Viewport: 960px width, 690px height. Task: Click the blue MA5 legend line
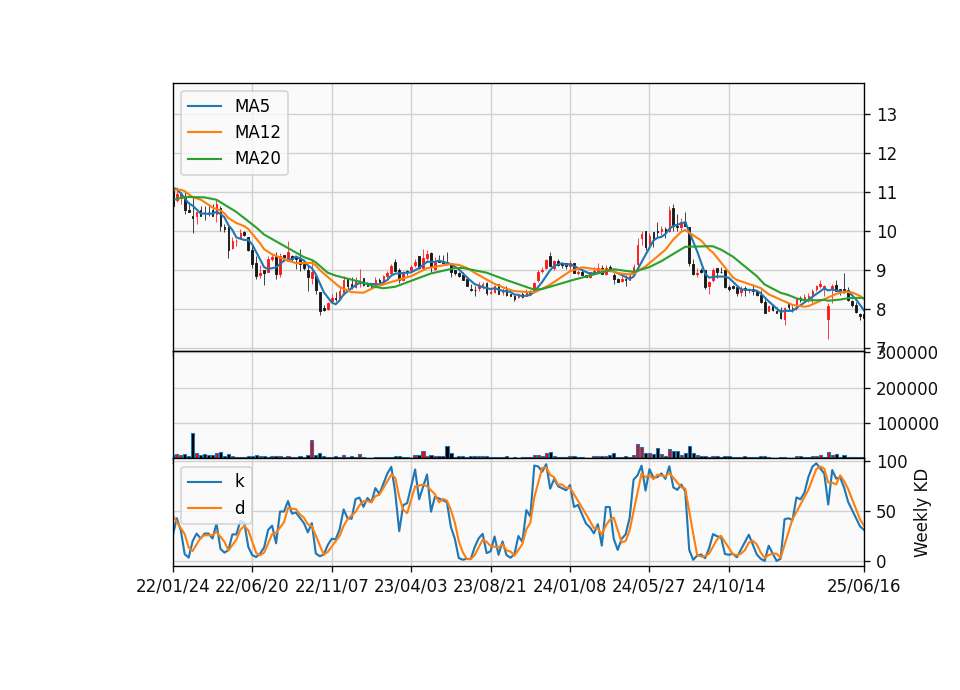(x=204, y=106)
